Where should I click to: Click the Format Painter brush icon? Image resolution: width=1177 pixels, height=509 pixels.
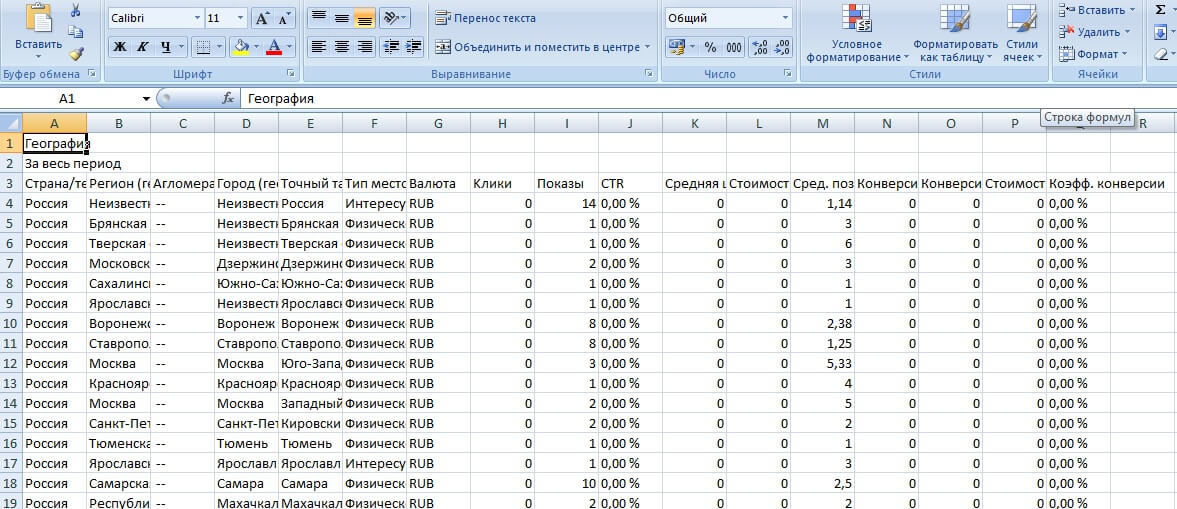76,53
